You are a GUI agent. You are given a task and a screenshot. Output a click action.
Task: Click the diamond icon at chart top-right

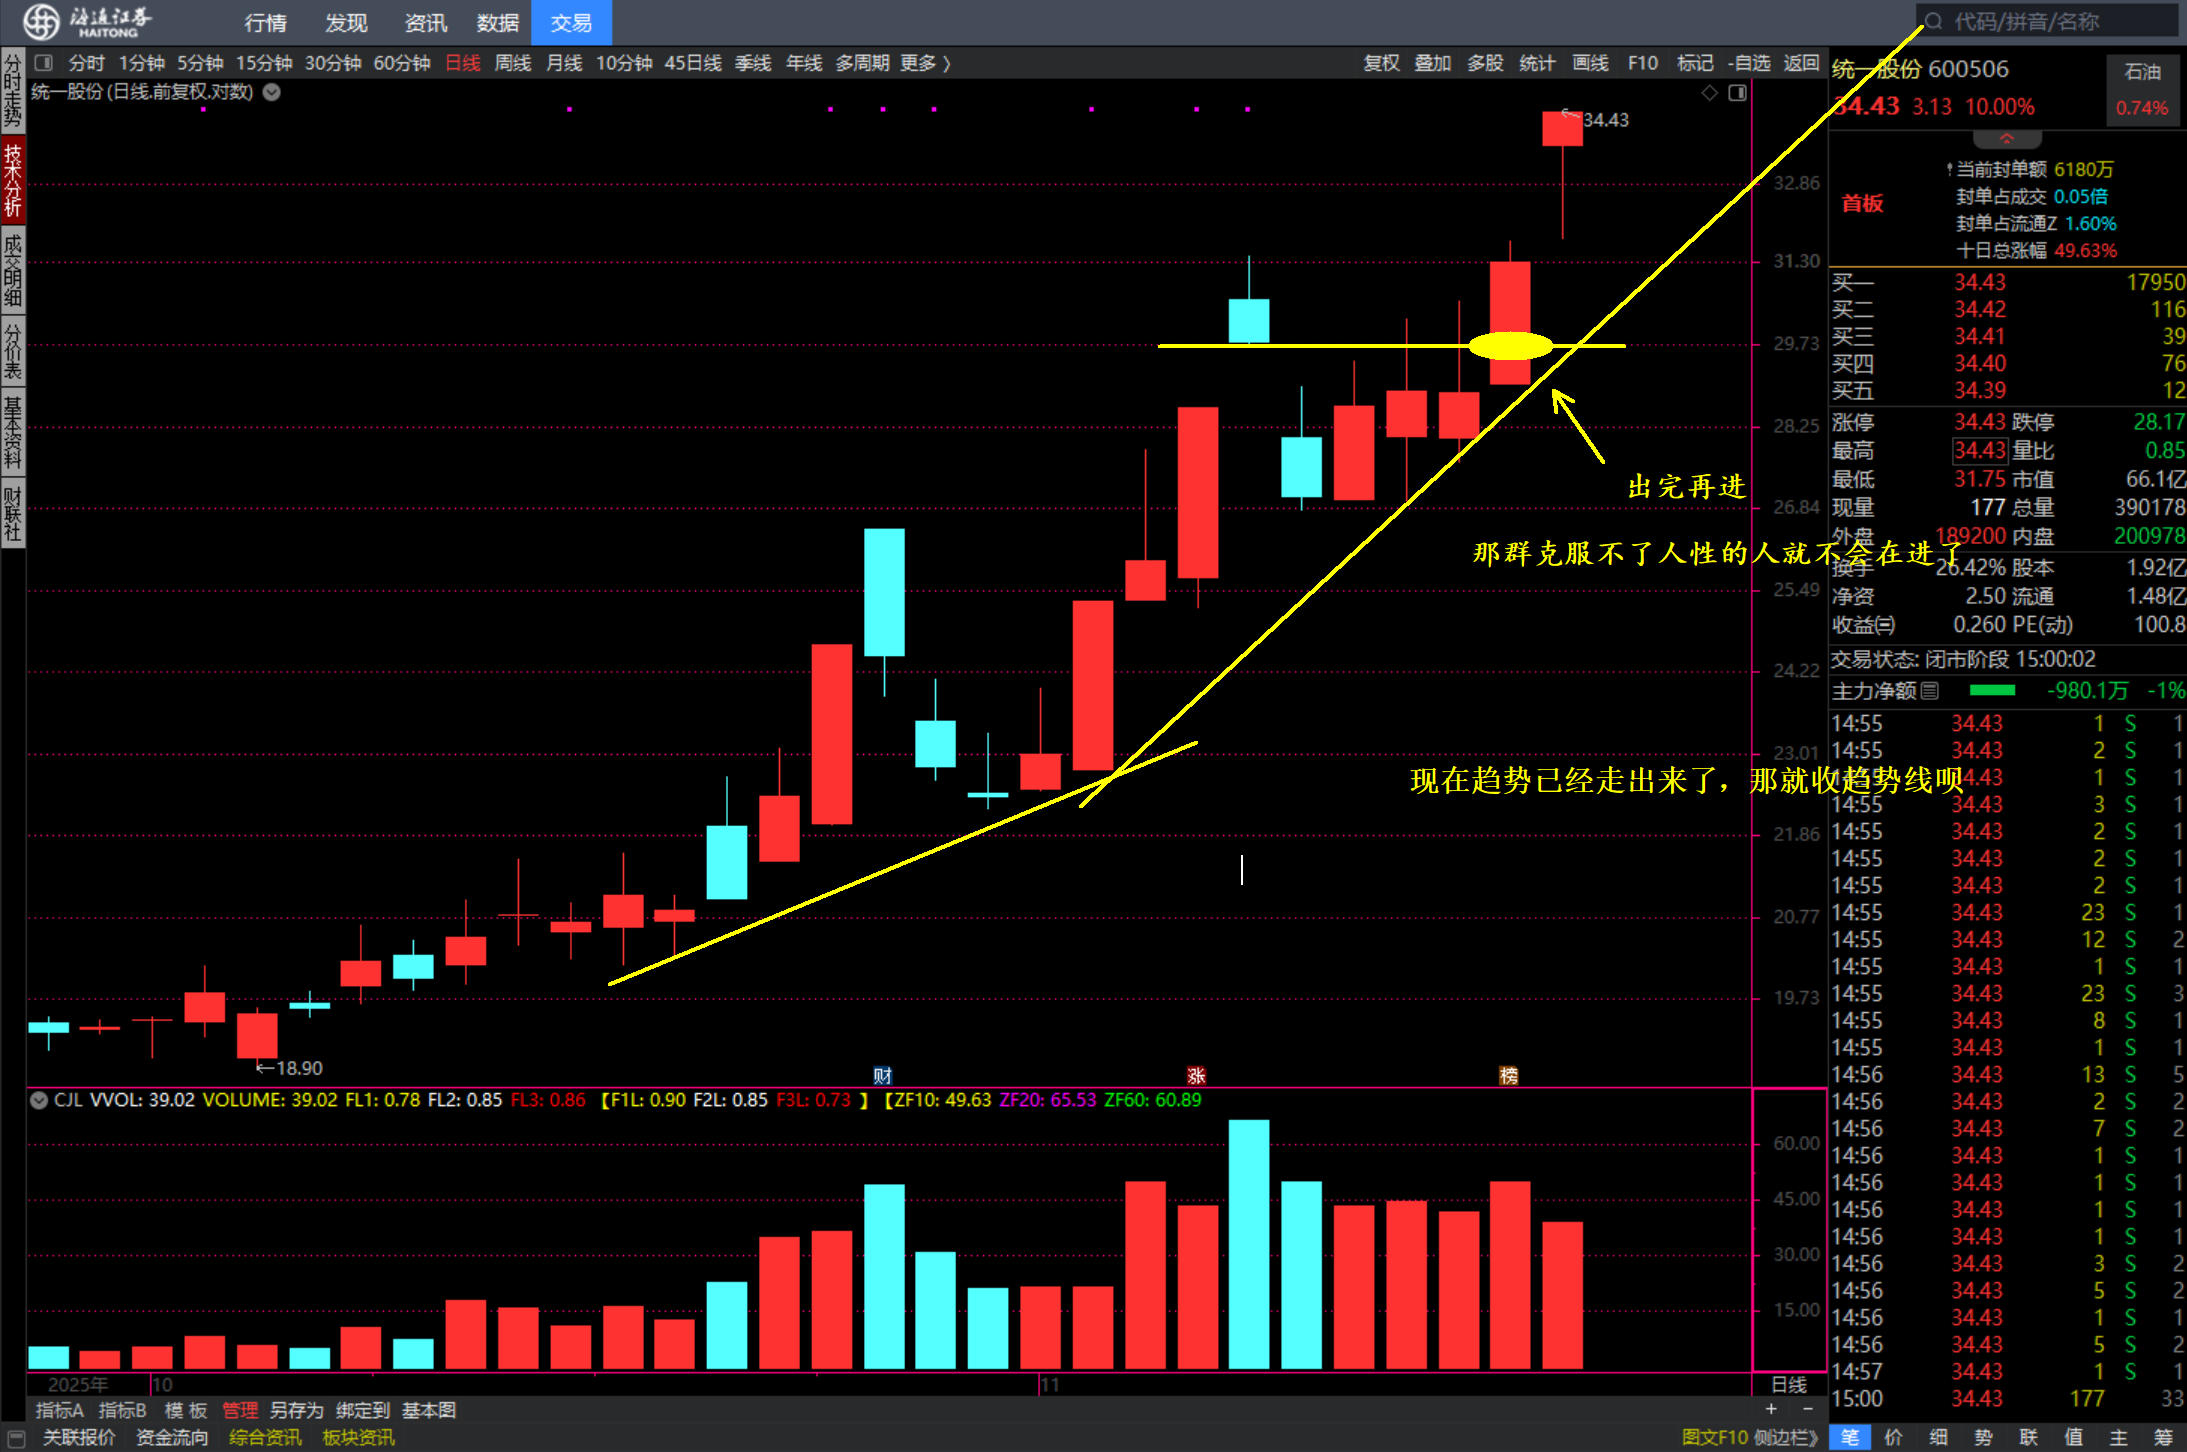tap(1709, 93)
